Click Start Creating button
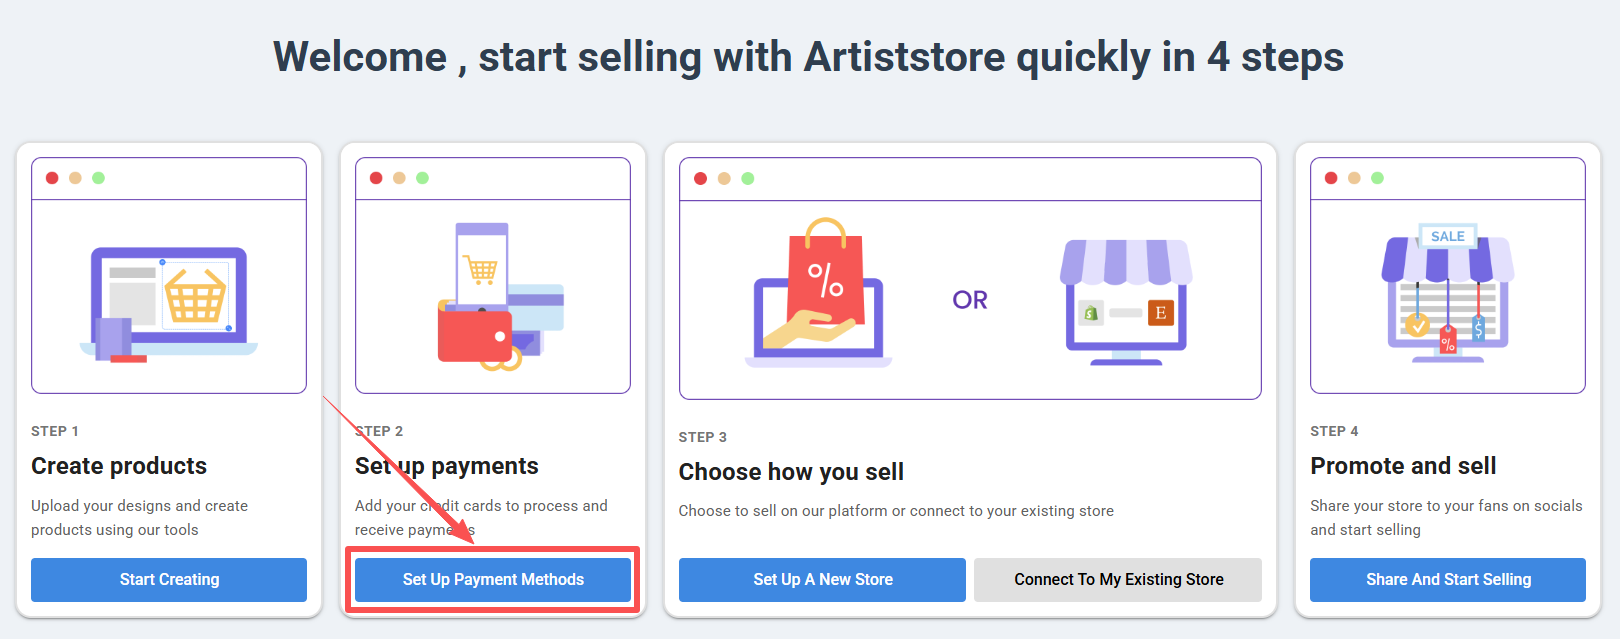Image resolution: width=1620 pixels, height=639 pixels. (169, 580)
